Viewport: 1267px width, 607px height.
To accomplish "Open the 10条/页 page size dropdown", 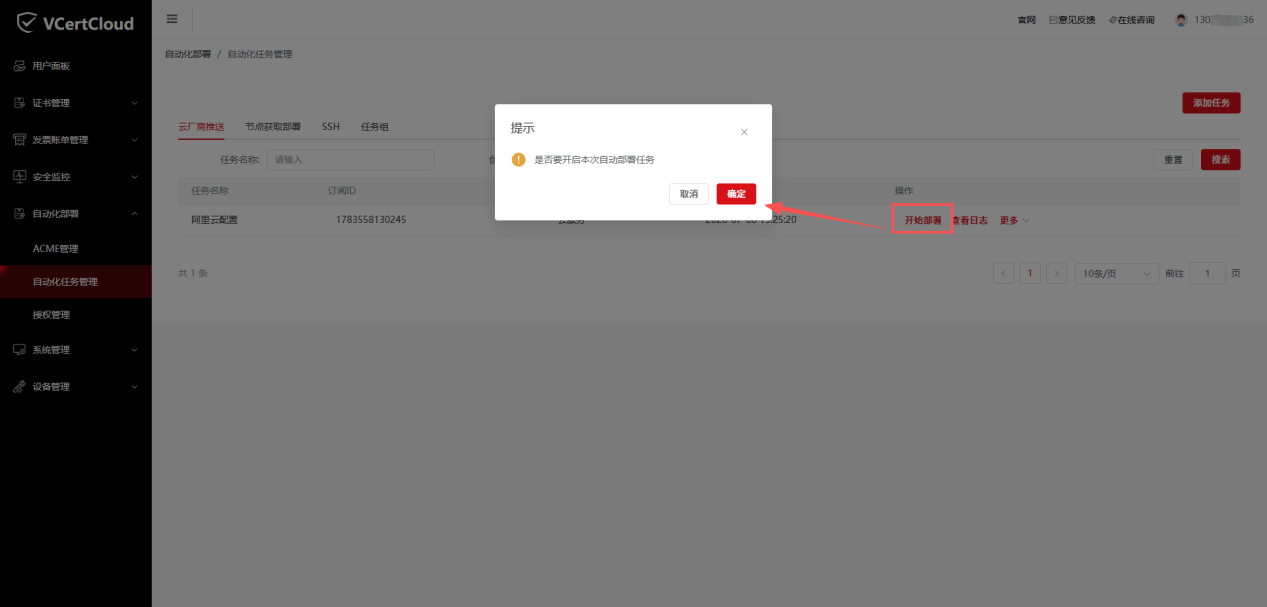I will click(1116, 273).
